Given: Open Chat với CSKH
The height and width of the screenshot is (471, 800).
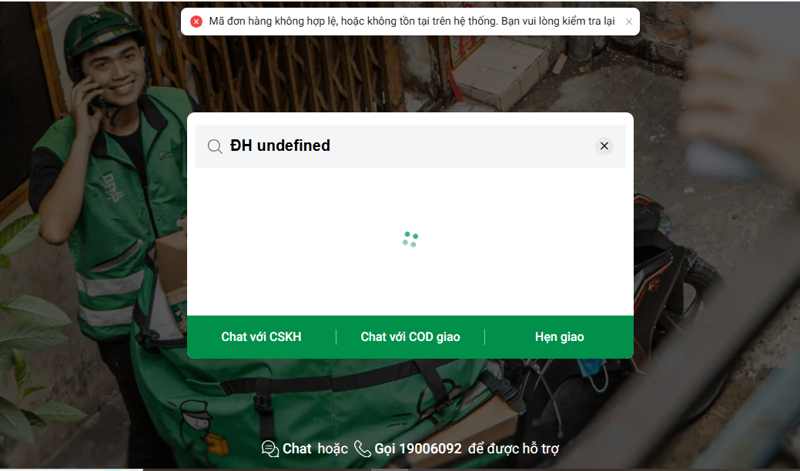Looking at the screenshot, I should point(261,337).
